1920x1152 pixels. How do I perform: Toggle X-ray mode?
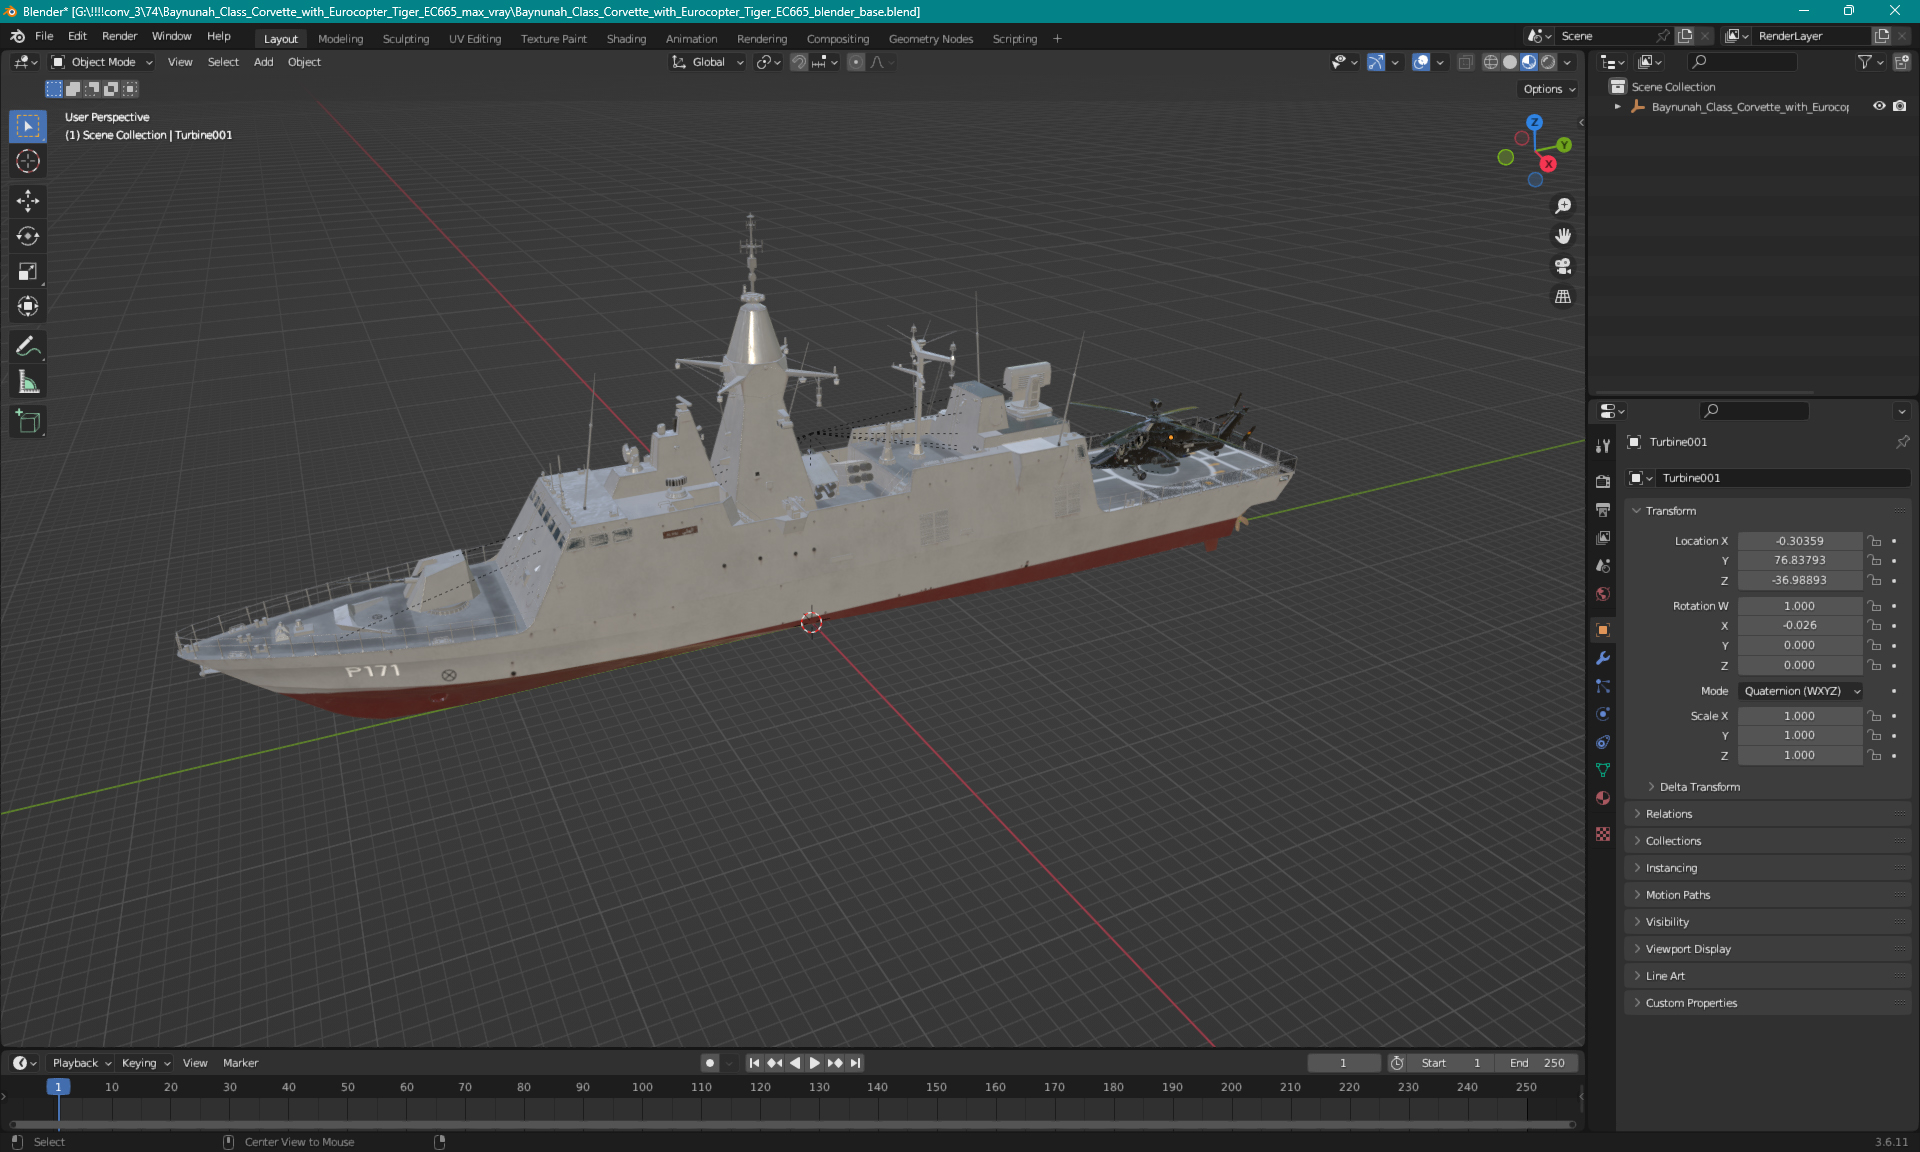(1465, 62)
